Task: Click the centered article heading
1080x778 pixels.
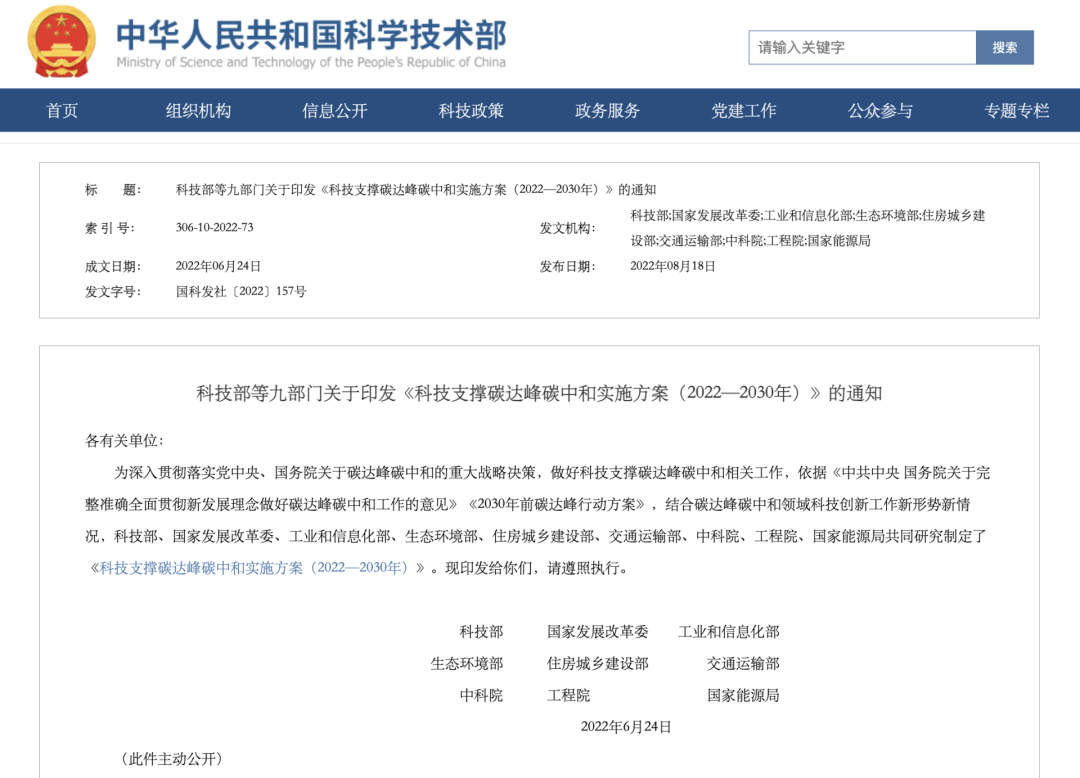Action: pyautogui.click(x=539, y=393)
